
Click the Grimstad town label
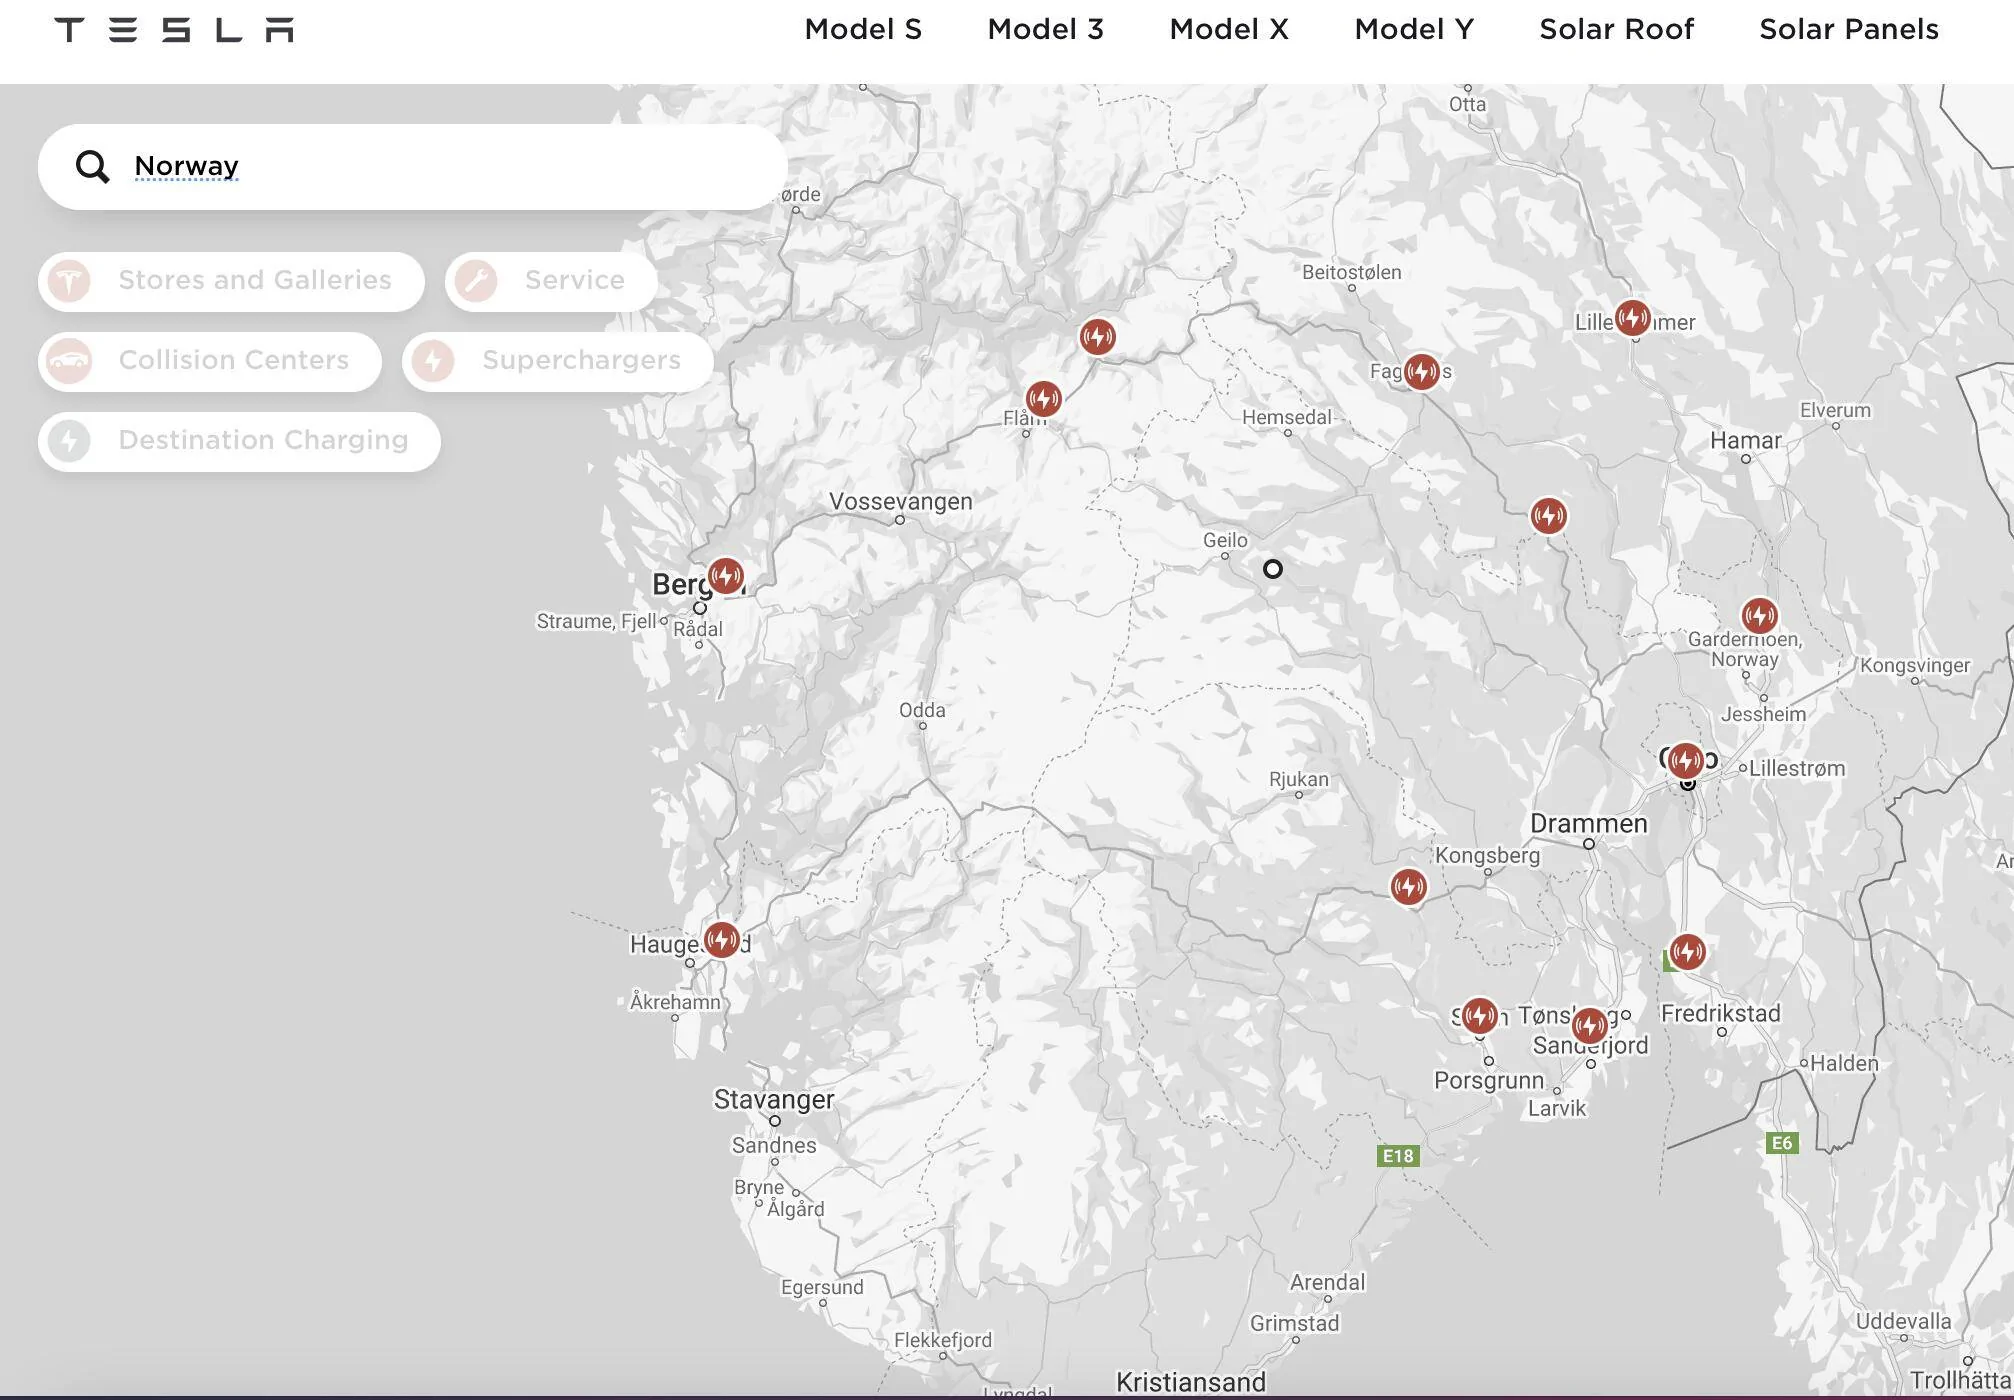pyautogui.click(x=1295, y=1323)
